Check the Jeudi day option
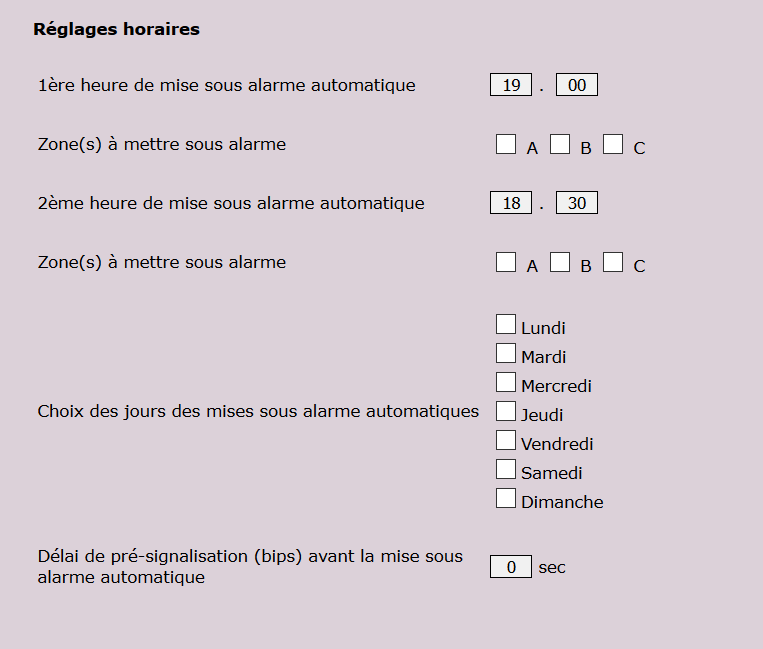This screenshot has height=649, width=763. [506, 411]
